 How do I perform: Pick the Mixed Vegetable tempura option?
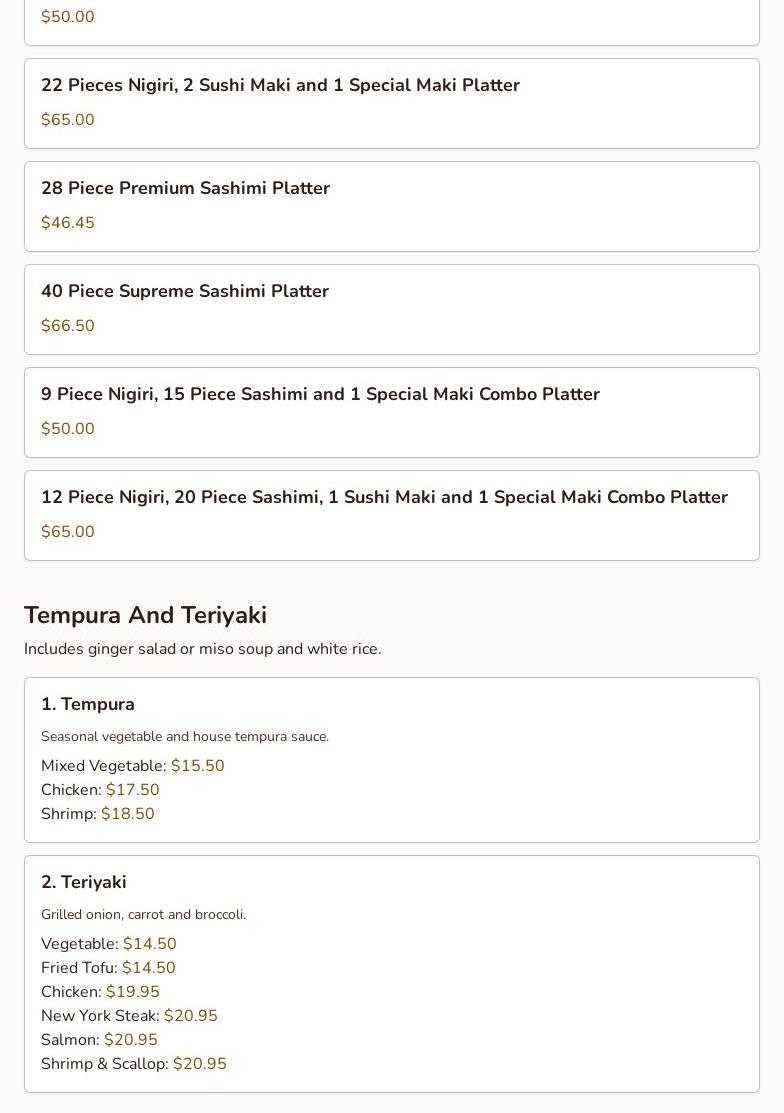click(x=132, y=766)
